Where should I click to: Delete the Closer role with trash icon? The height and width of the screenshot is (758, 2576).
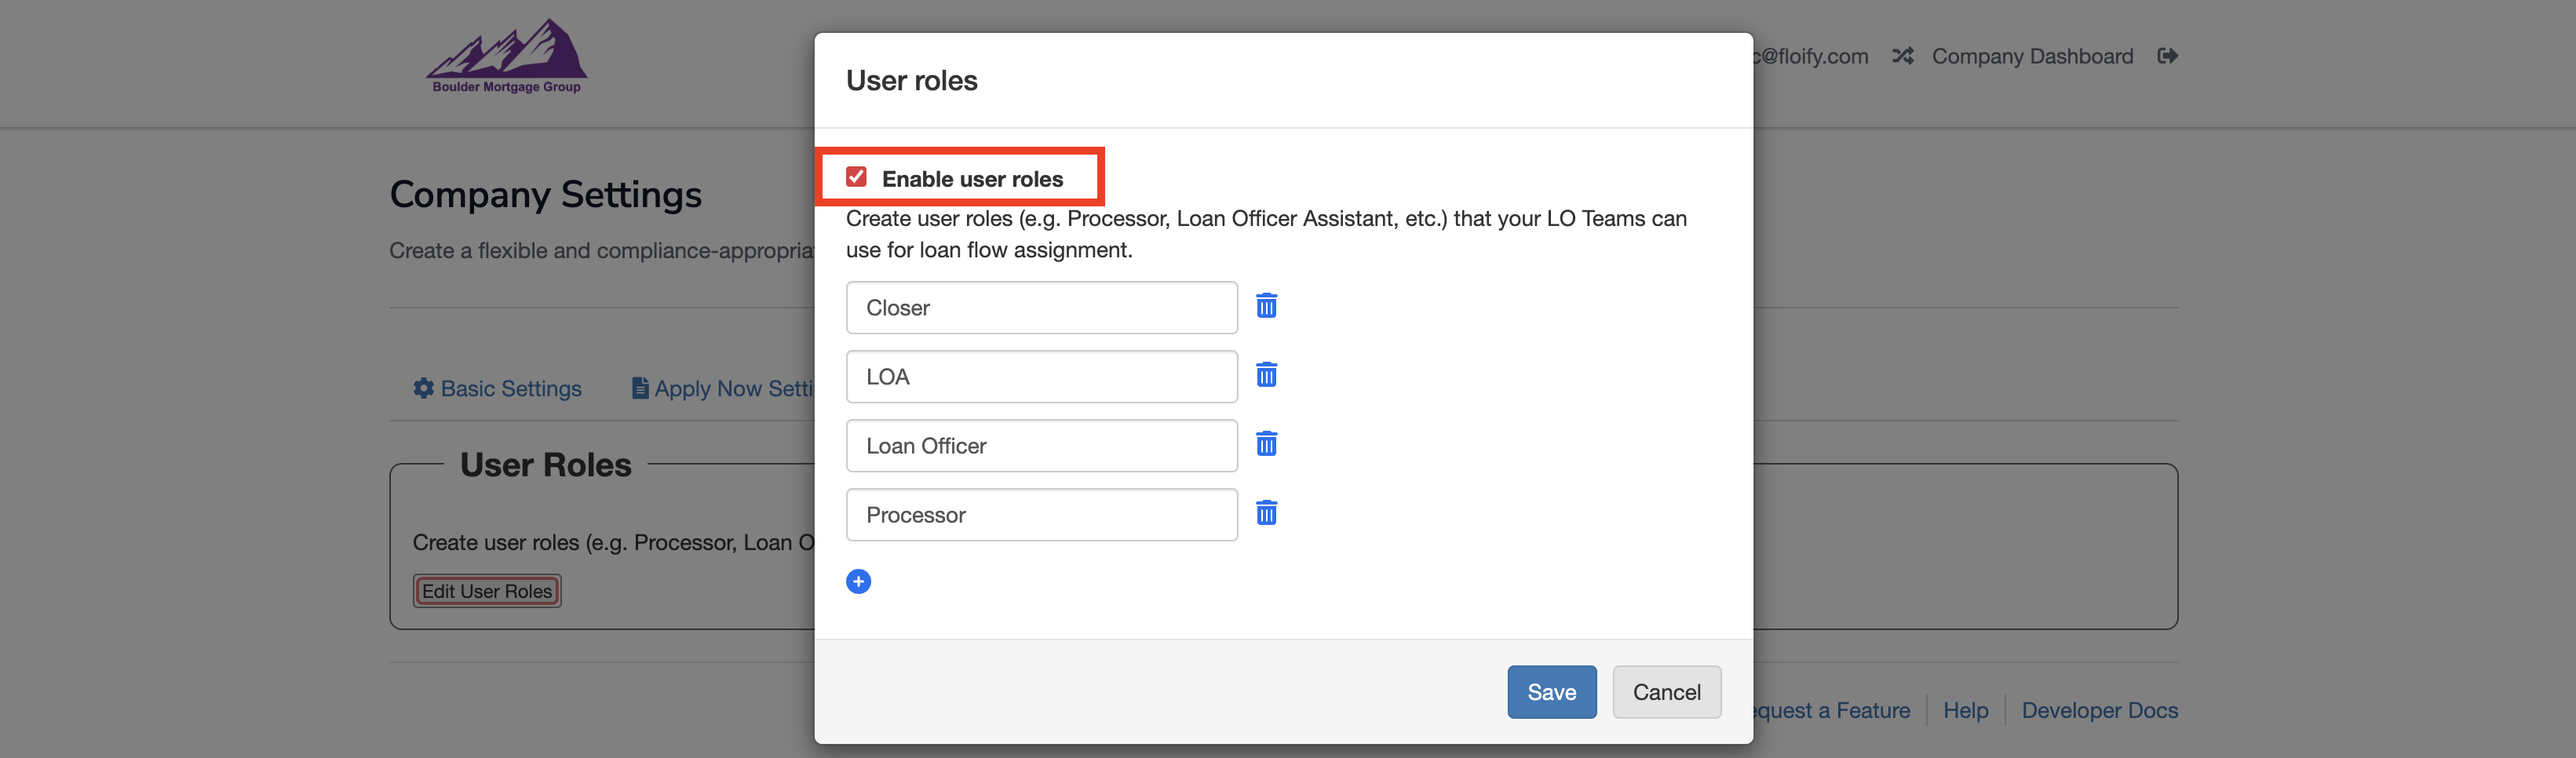coord(1266,306)
